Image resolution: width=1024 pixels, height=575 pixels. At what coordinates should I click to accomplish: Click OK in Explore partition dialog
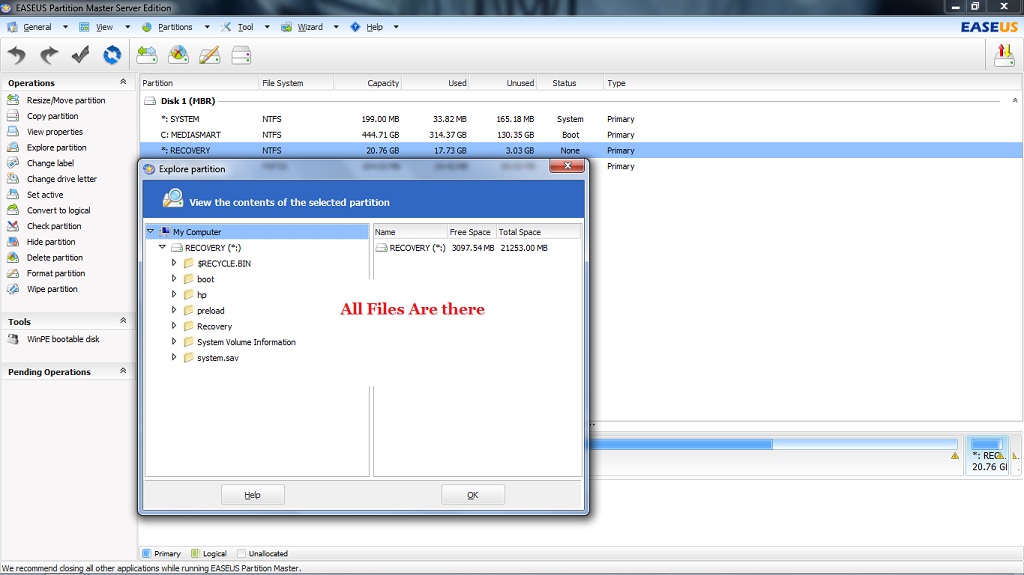(x=473, y=495)
